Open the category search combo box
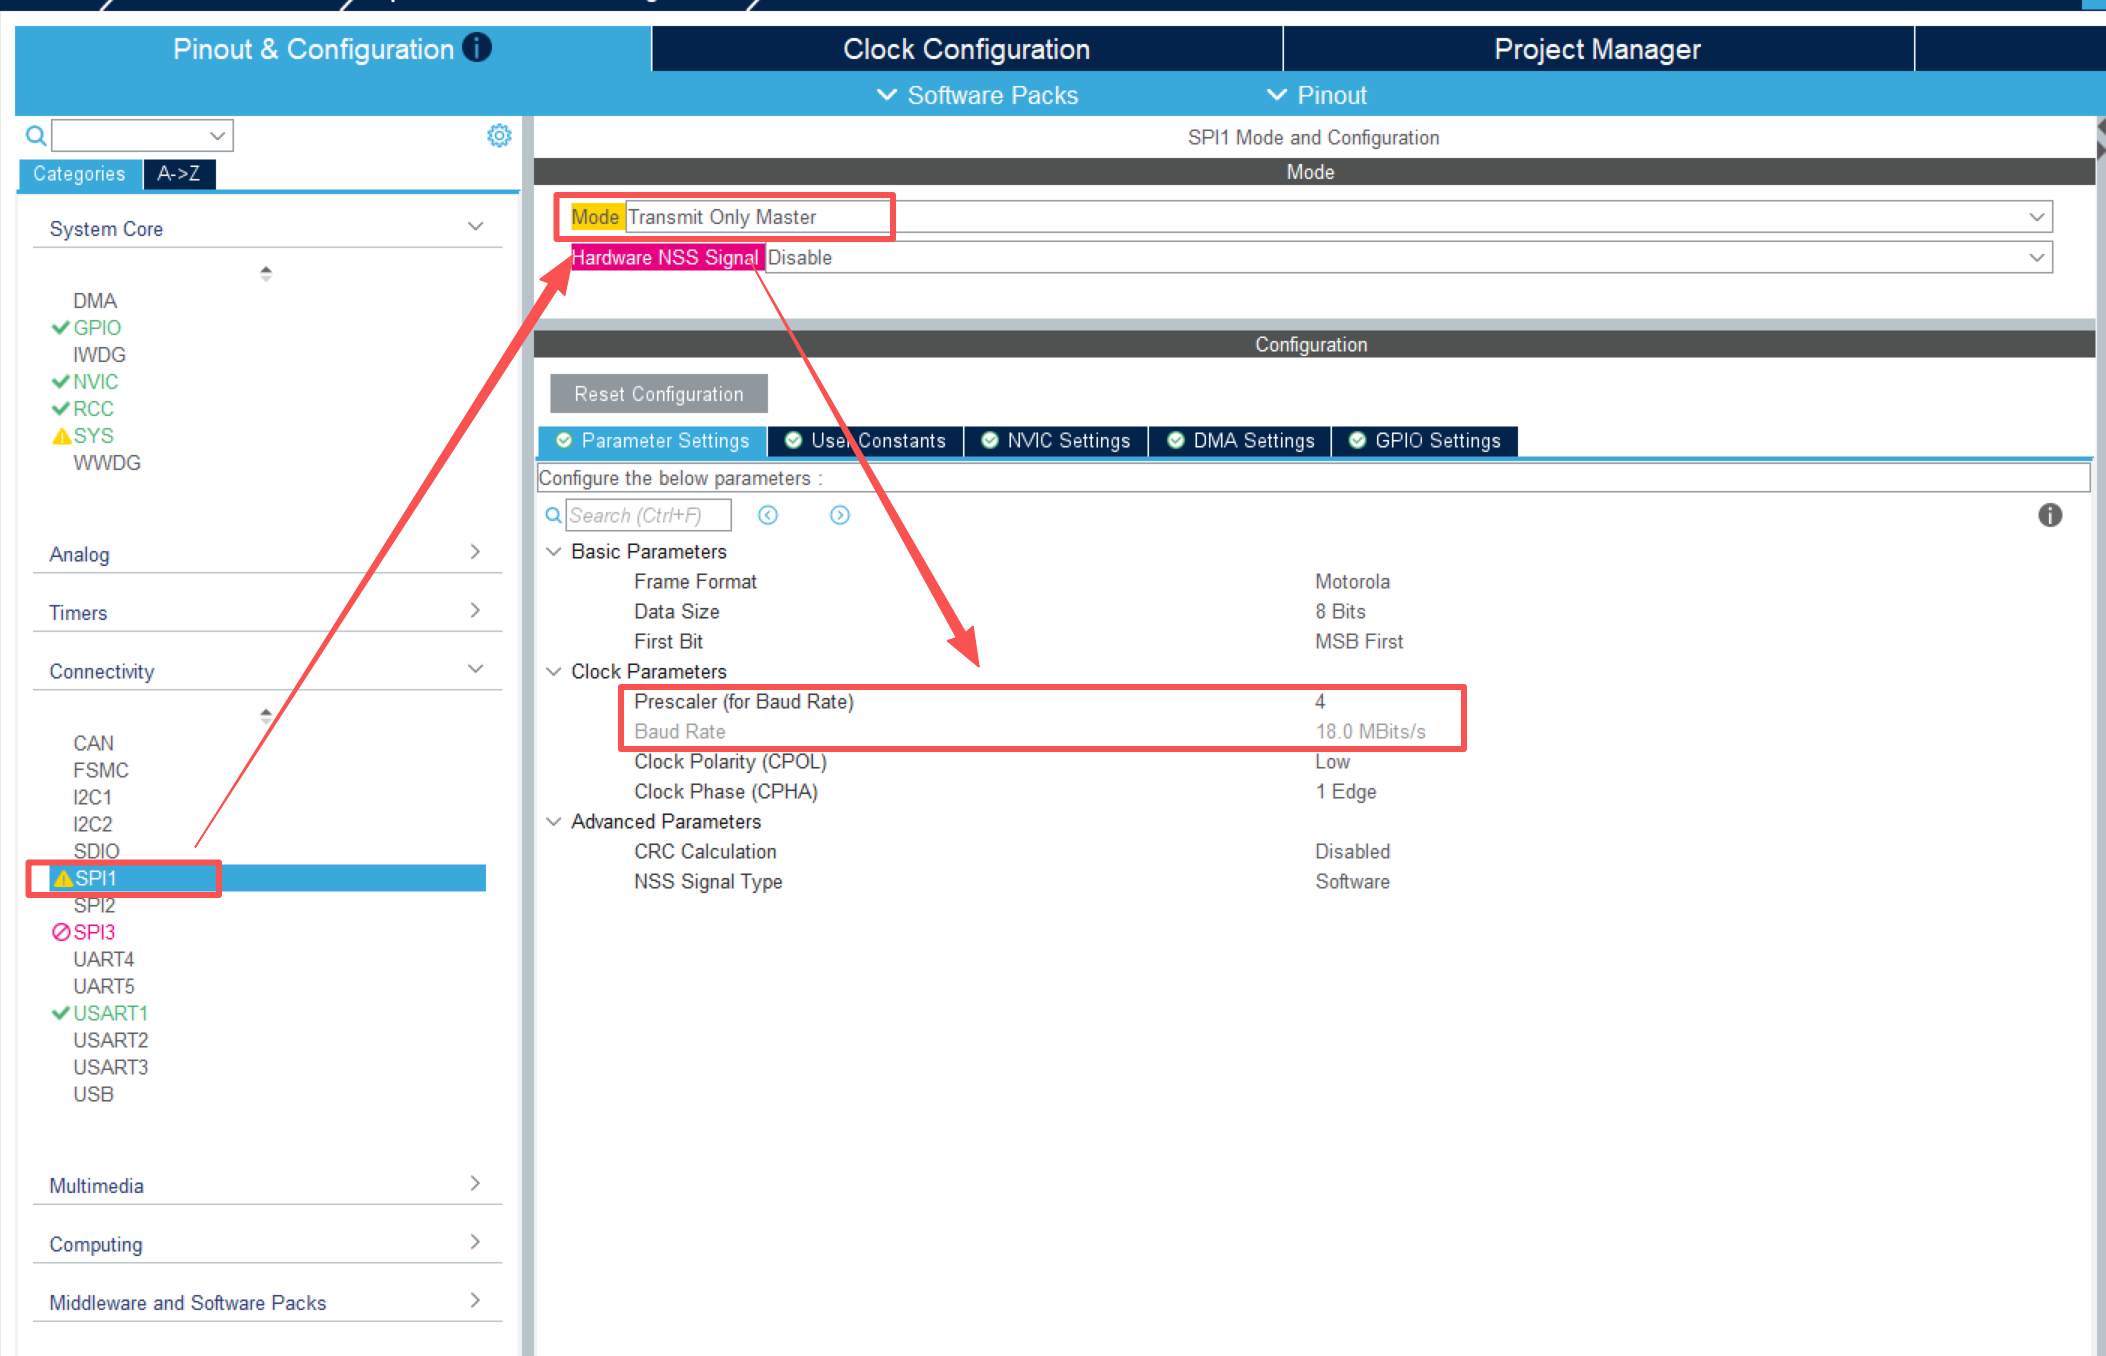 [142, 135]
